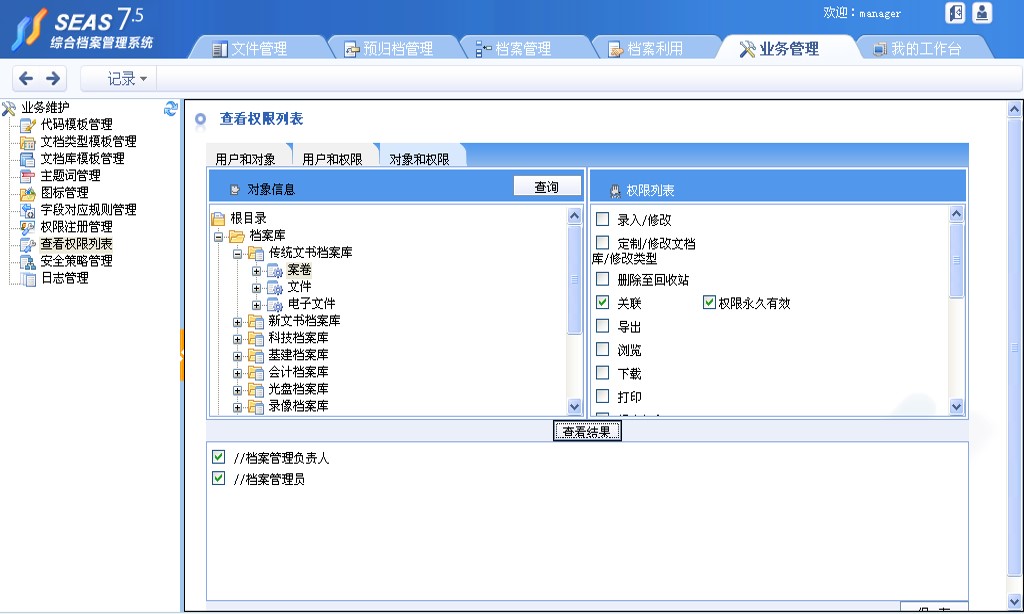Screen dimensions: 1024x614
Task: Check the 打印 permission checkbox
Action: tap(603, 396)
